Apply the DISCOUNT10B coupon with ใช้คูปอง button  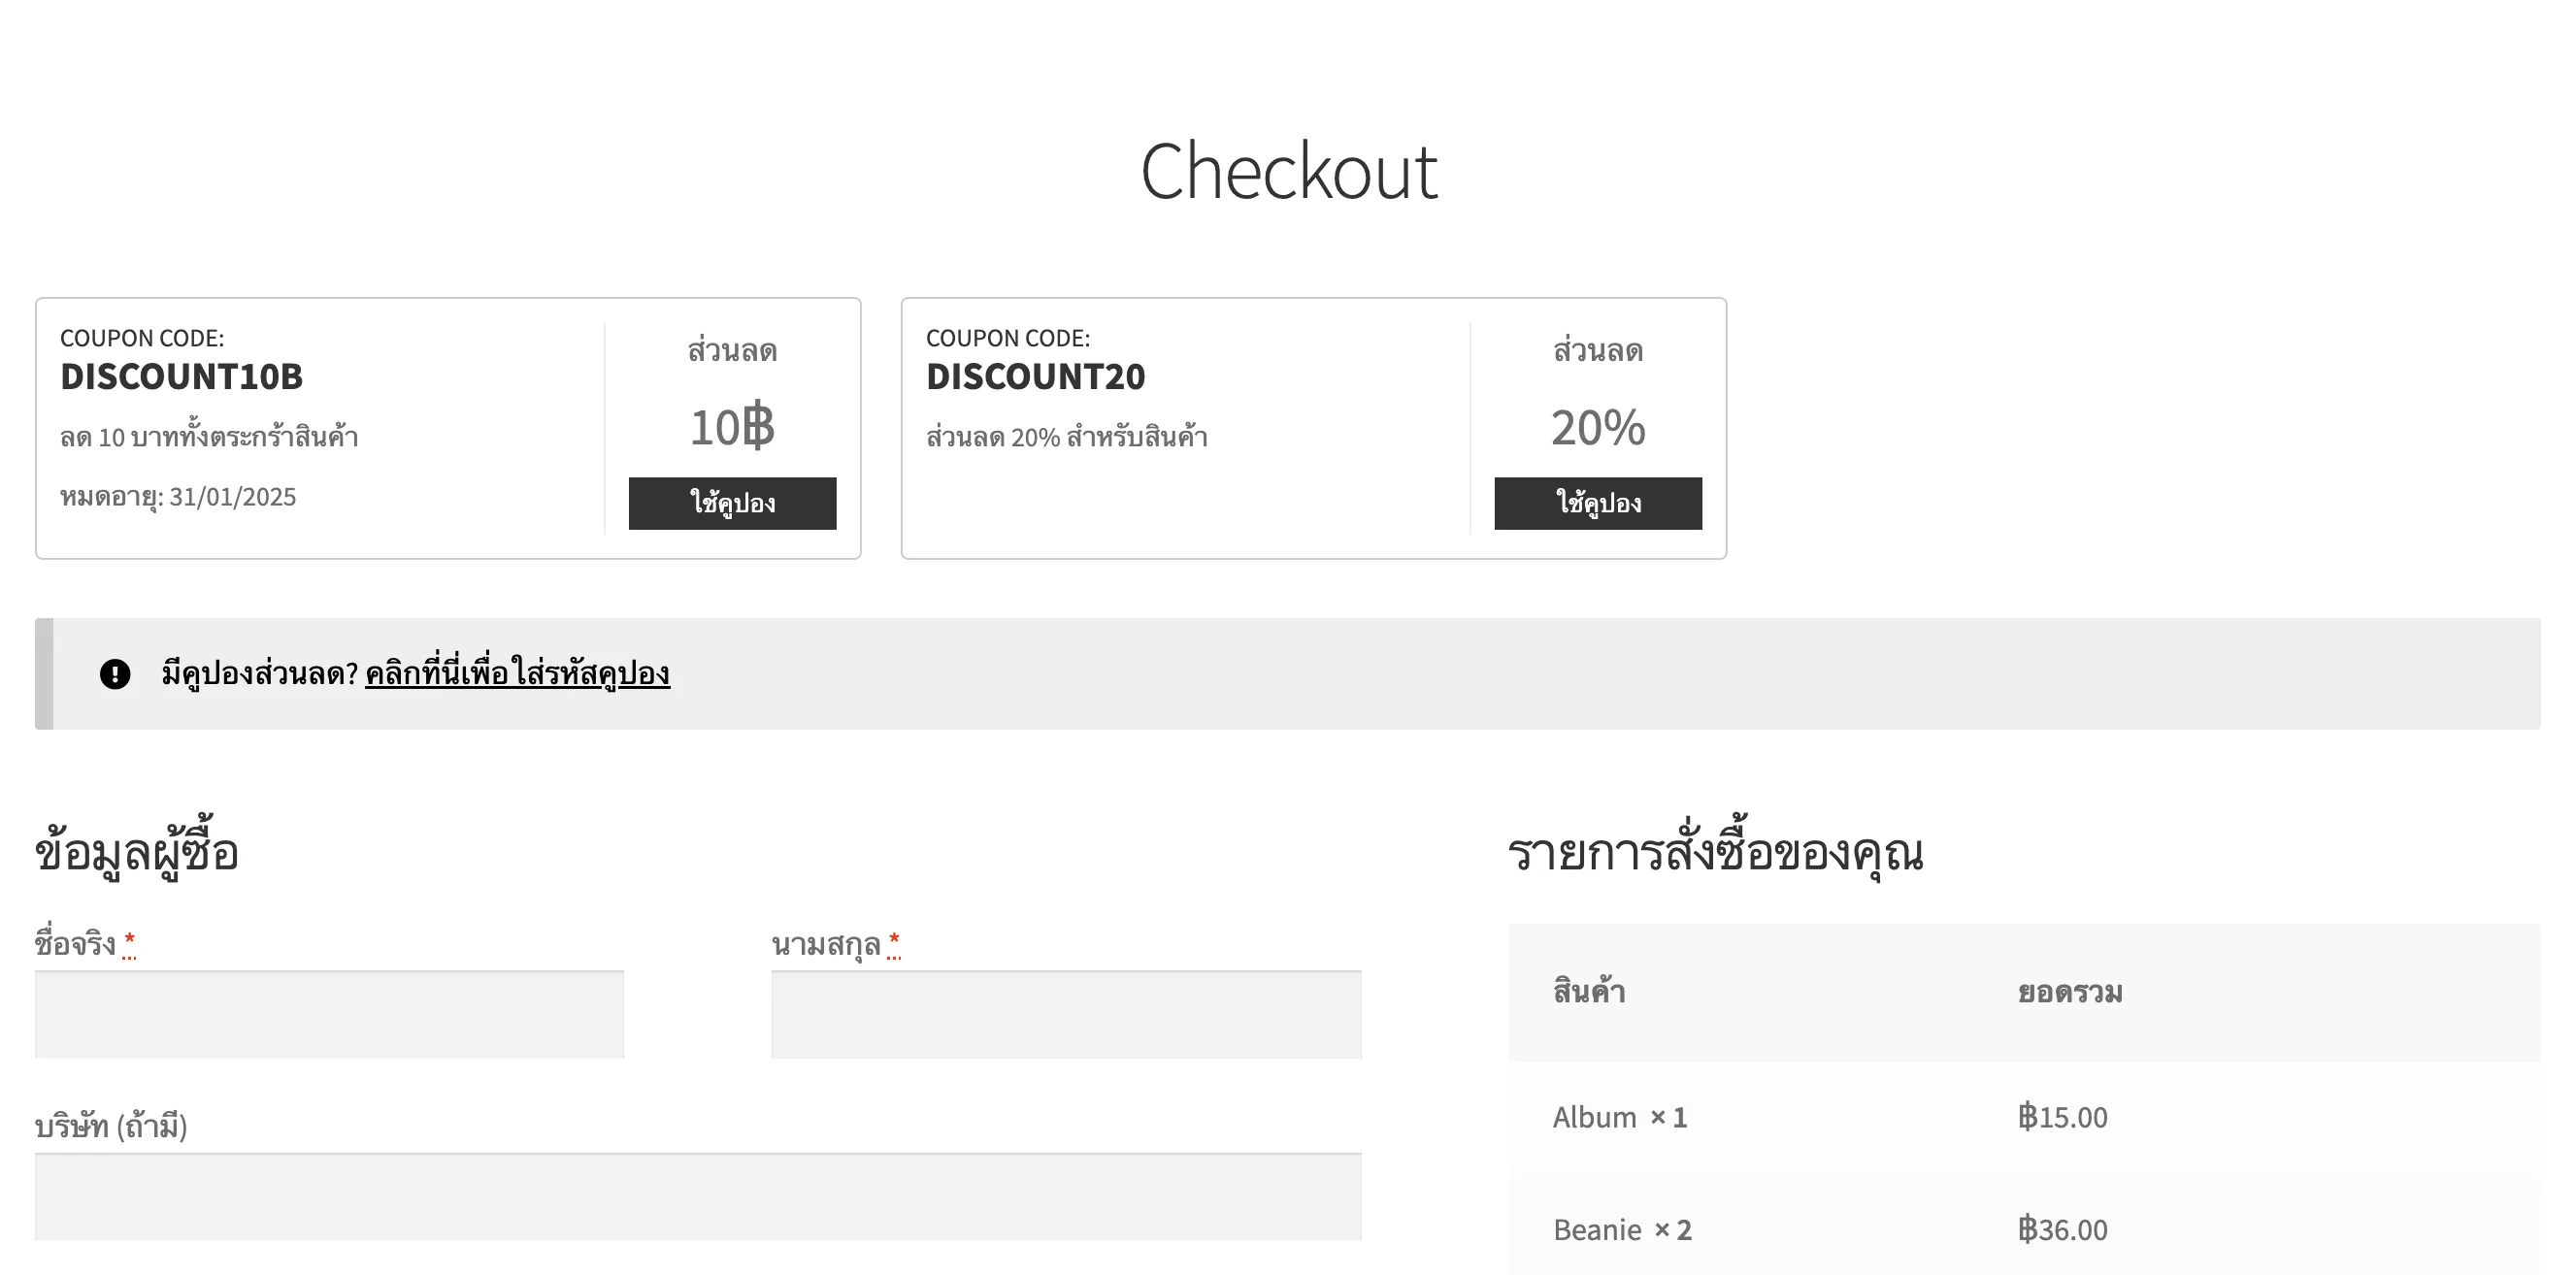click(732, 503)
